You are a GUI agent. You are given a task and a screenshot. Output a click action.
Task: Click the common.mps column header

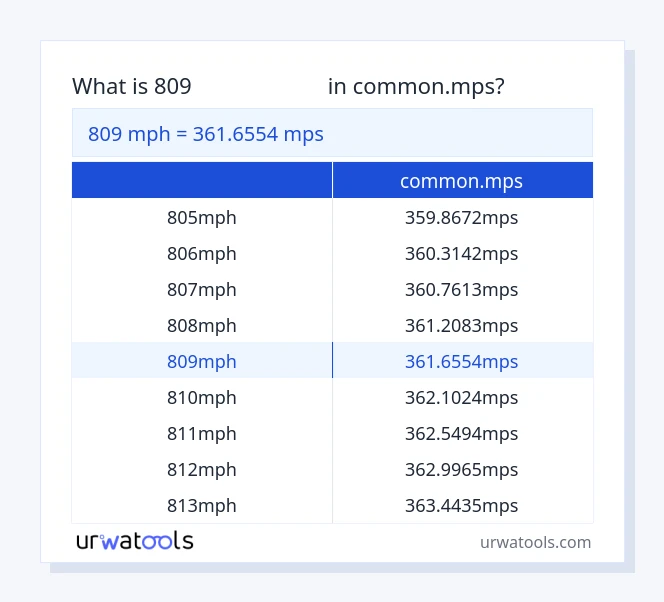click(461, 181)
